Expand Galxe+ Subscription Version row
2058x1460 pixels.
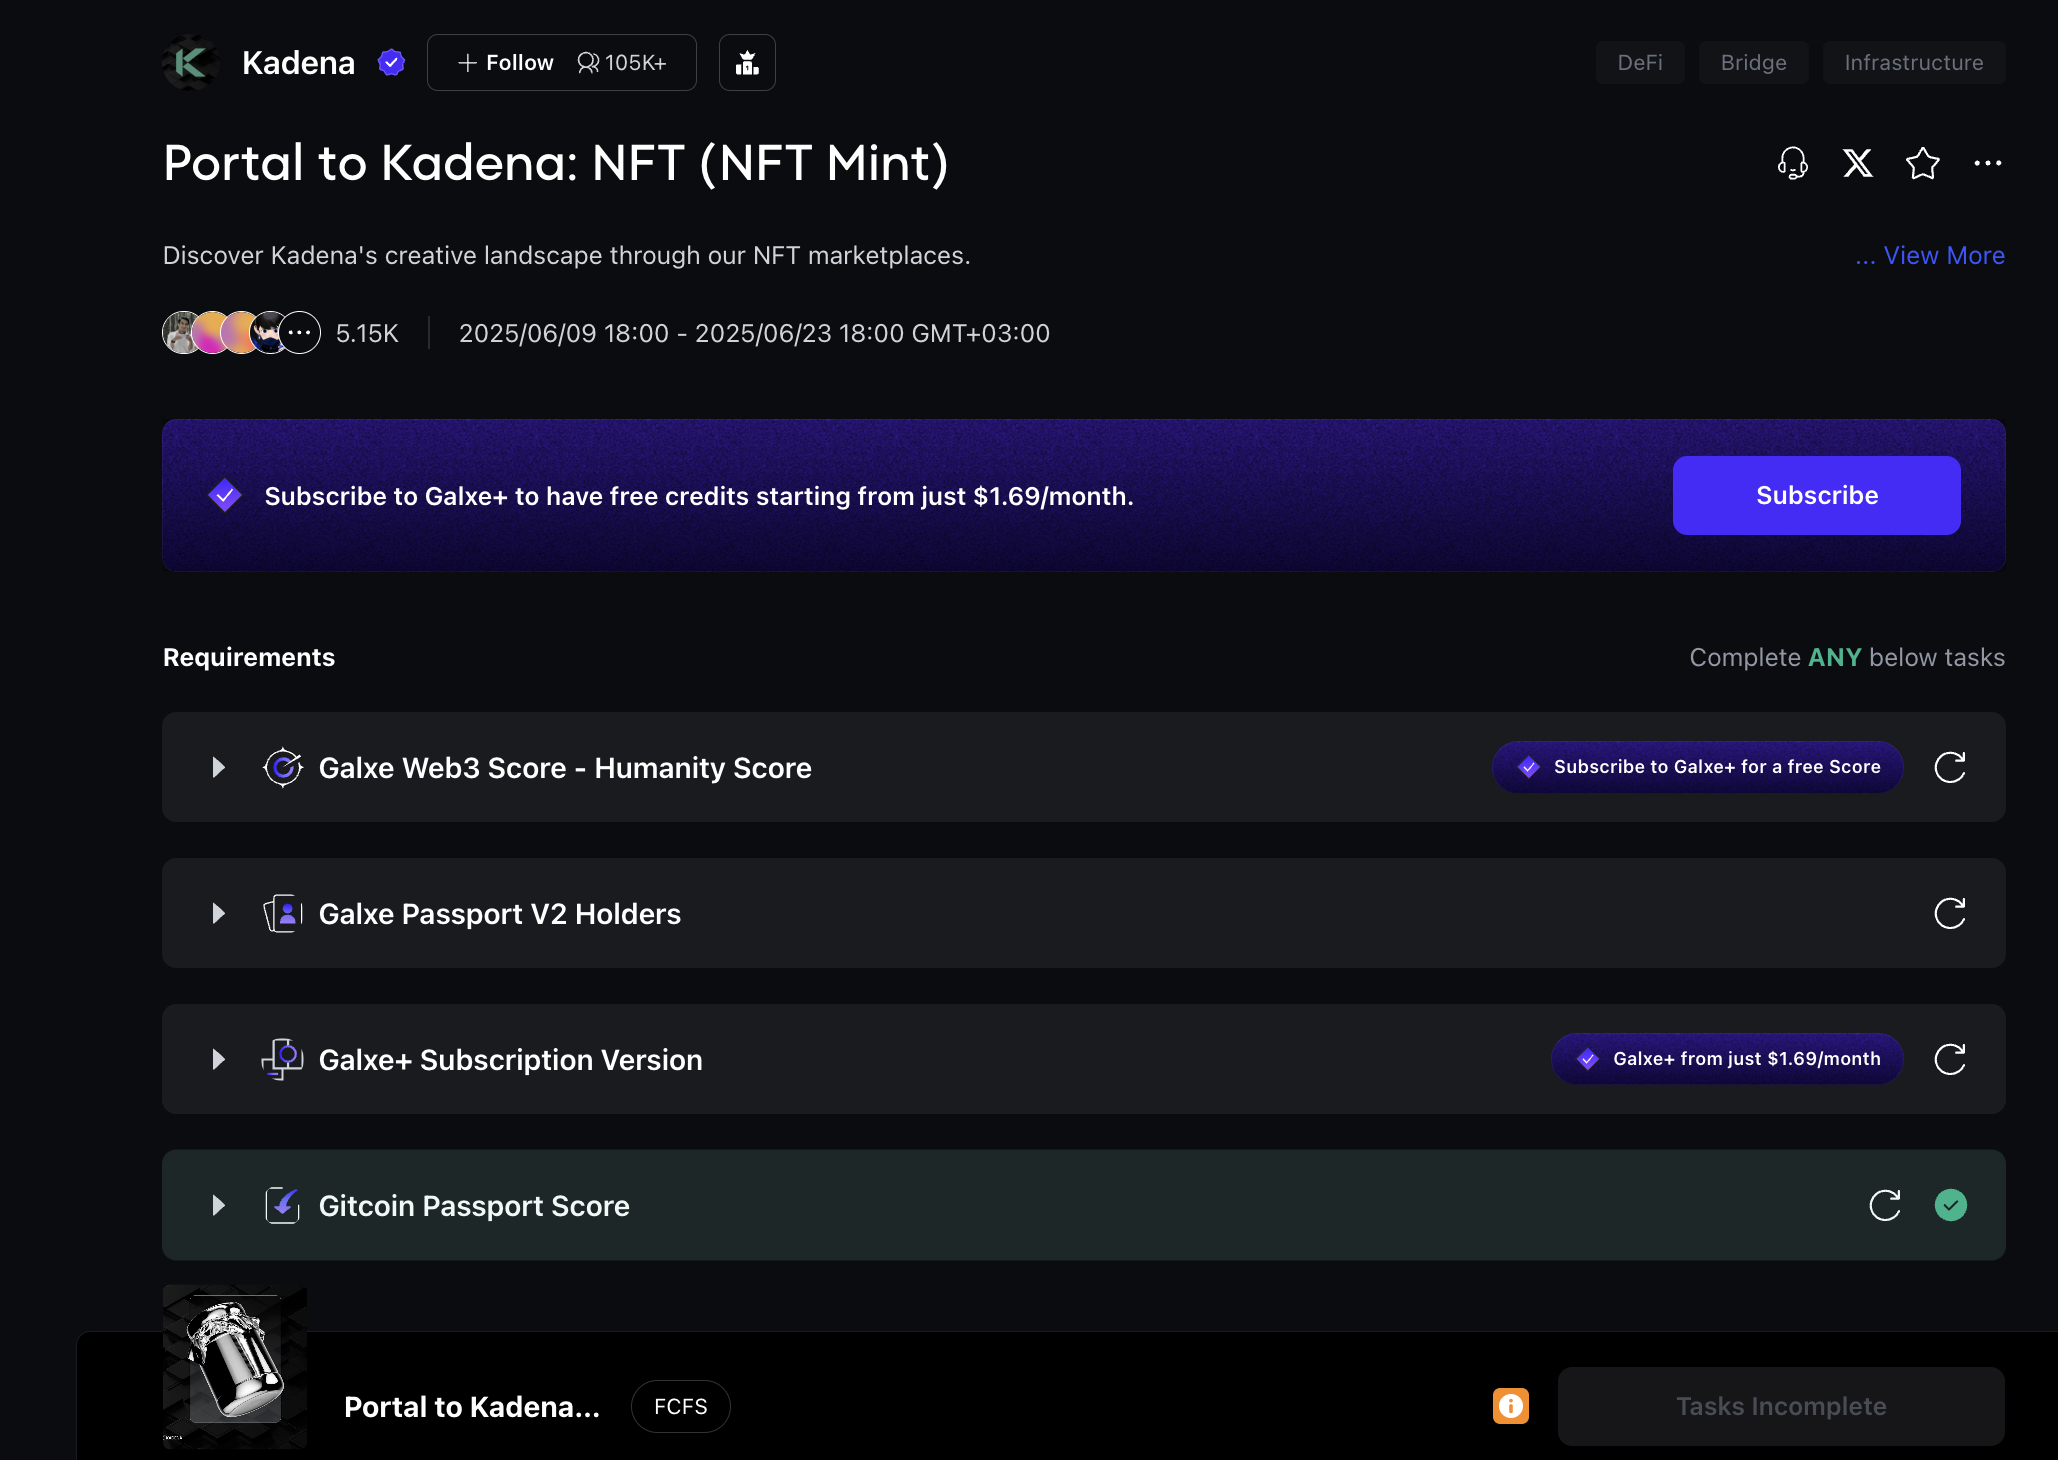tap(218, 1059)
